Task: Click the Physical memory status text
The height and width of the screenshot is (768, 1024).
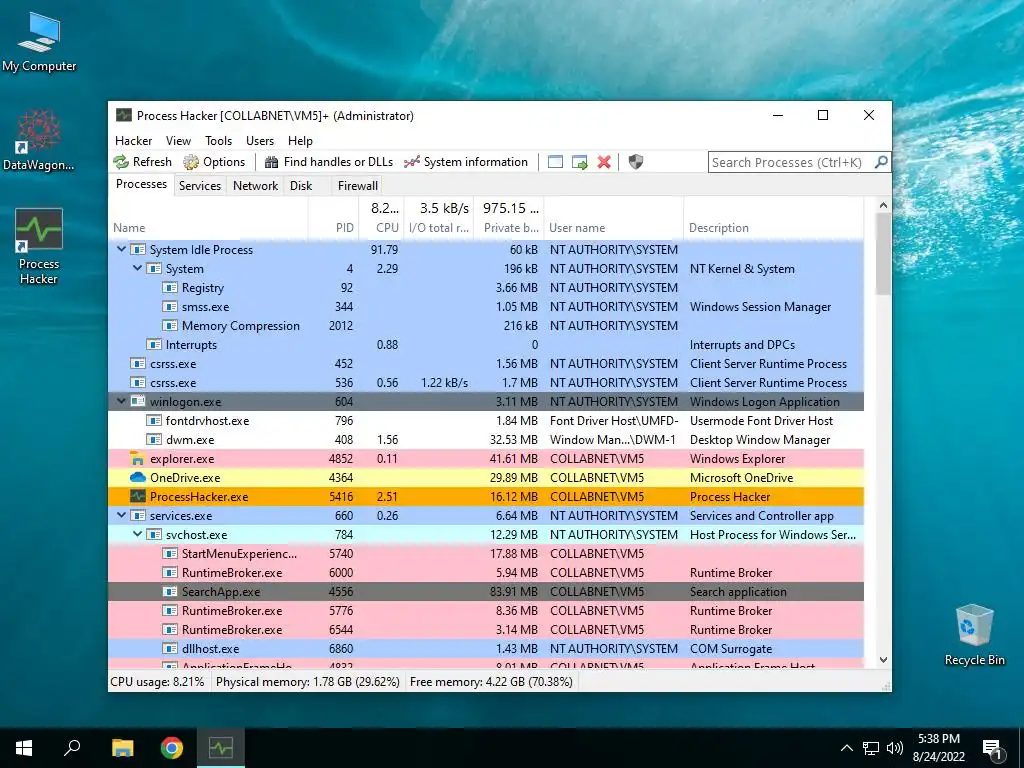Action: tap(308, 682)
